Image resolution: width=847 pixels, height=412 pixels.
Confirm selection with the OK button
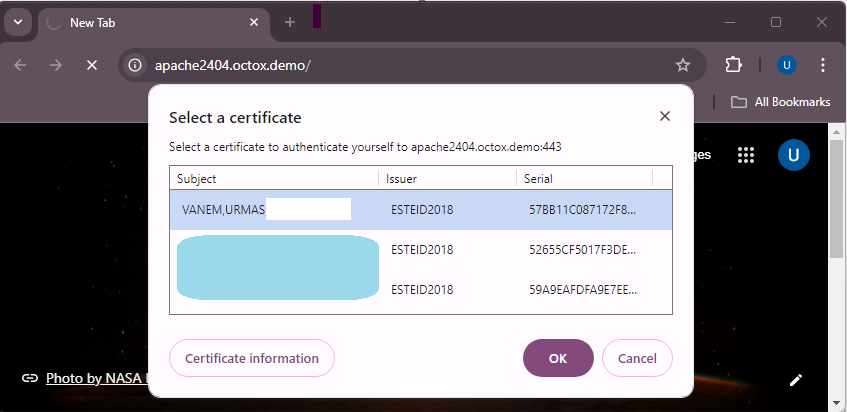(558, 358)
